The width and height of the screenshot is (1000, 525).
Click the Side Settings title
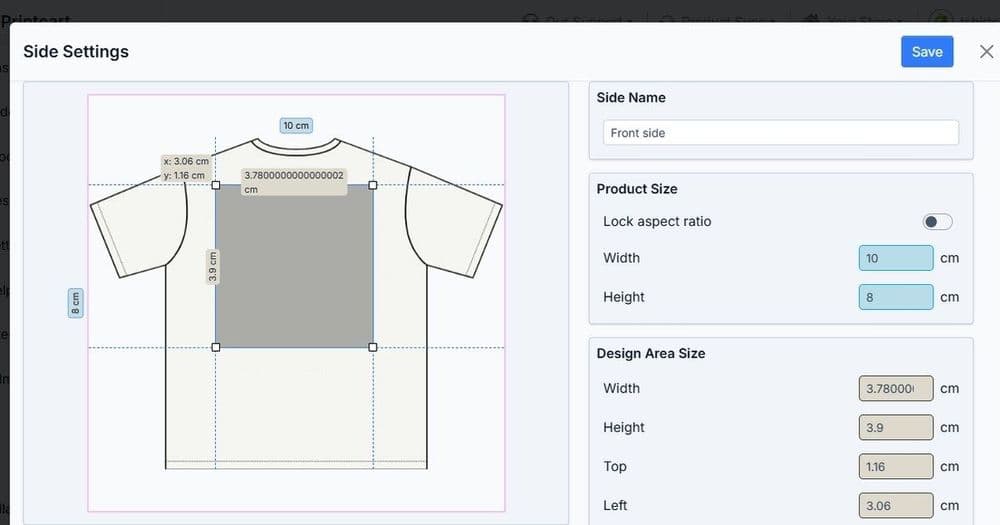pos(76,52)
